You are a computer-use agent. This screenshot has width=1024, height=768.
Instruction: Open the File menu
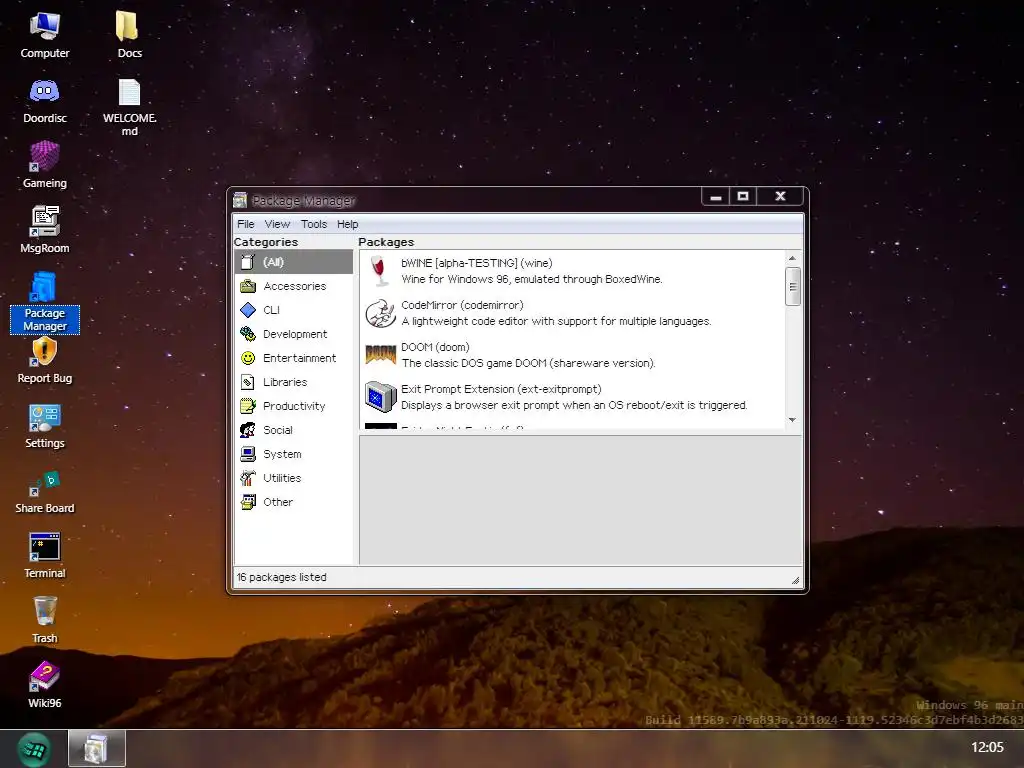(246, 224)
